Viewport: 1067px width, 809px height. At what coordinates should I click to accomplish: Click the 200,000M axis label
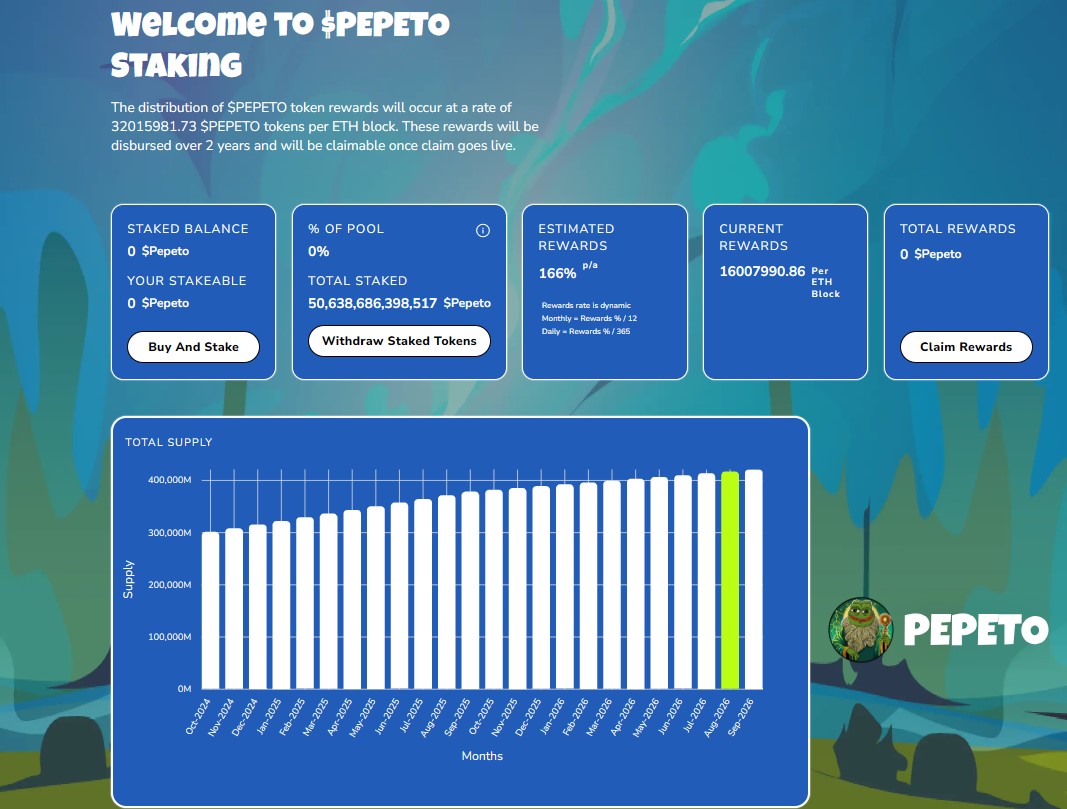pyautogui.click(x=169, y=584)
